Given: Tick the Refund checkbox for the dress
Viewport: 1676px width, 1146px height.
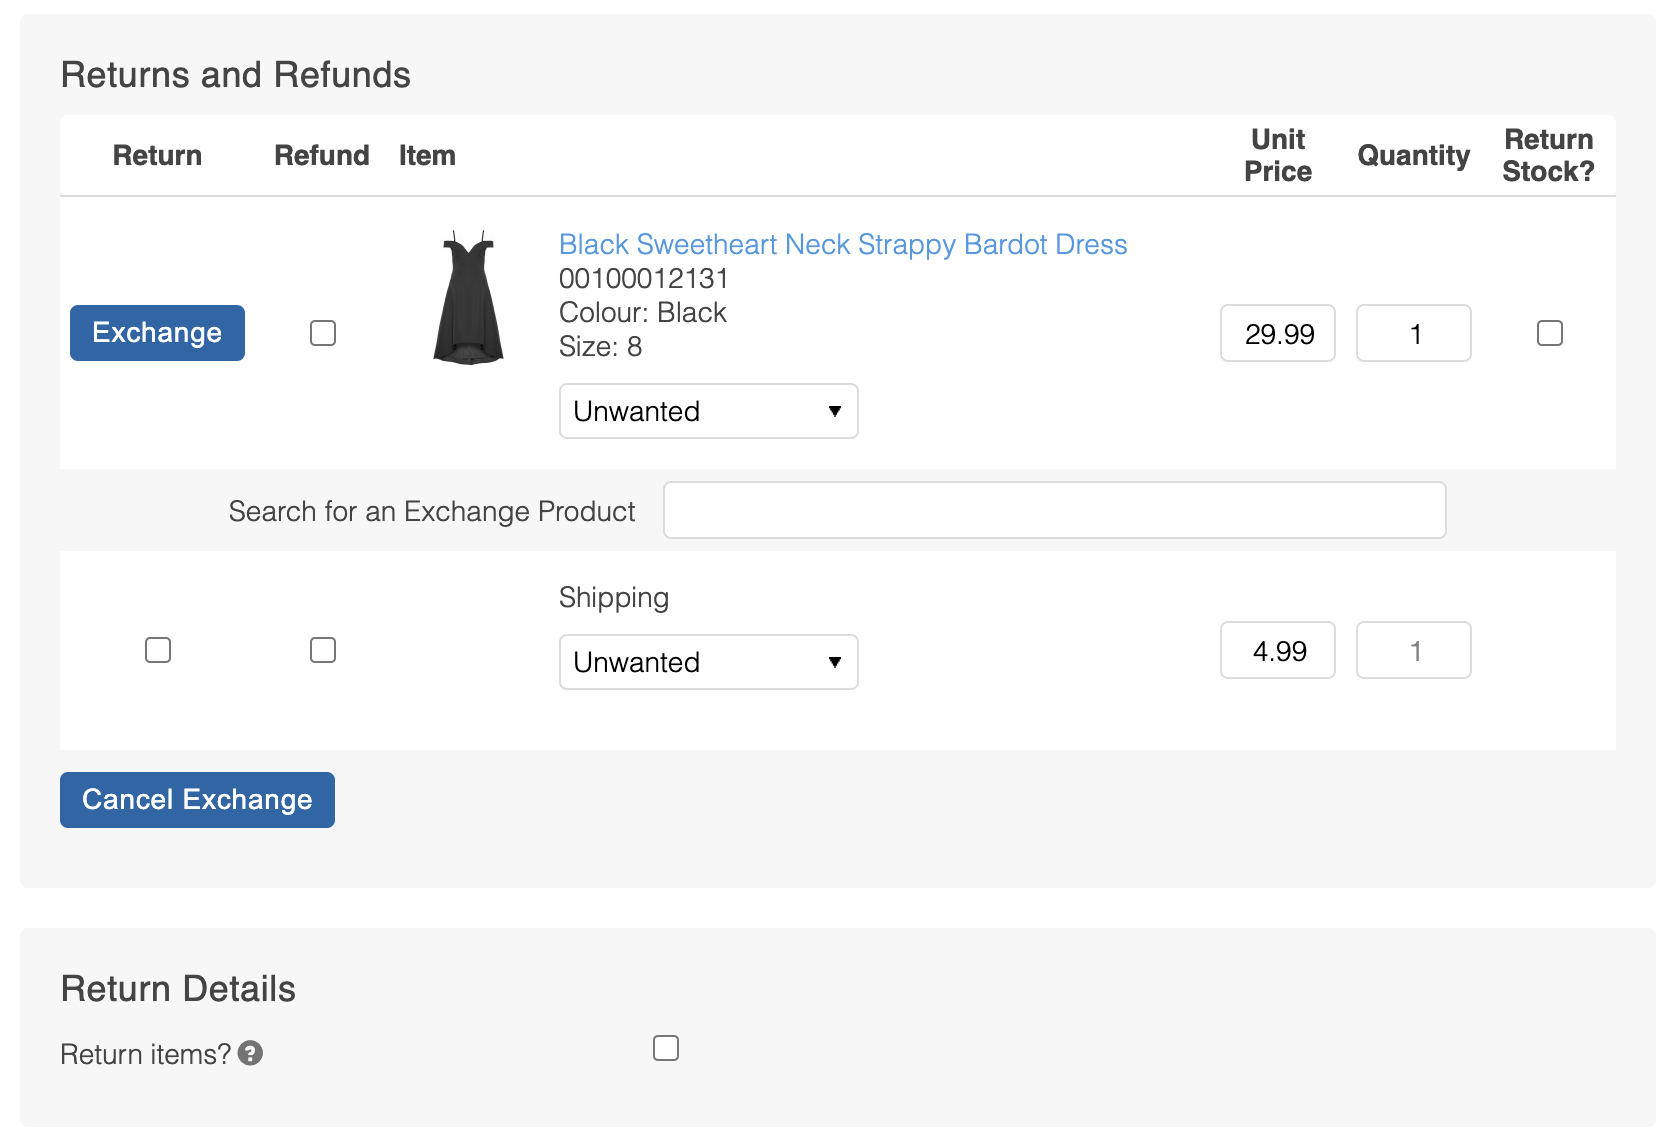Looking at the screenshot, I should (x=323, y=333).
